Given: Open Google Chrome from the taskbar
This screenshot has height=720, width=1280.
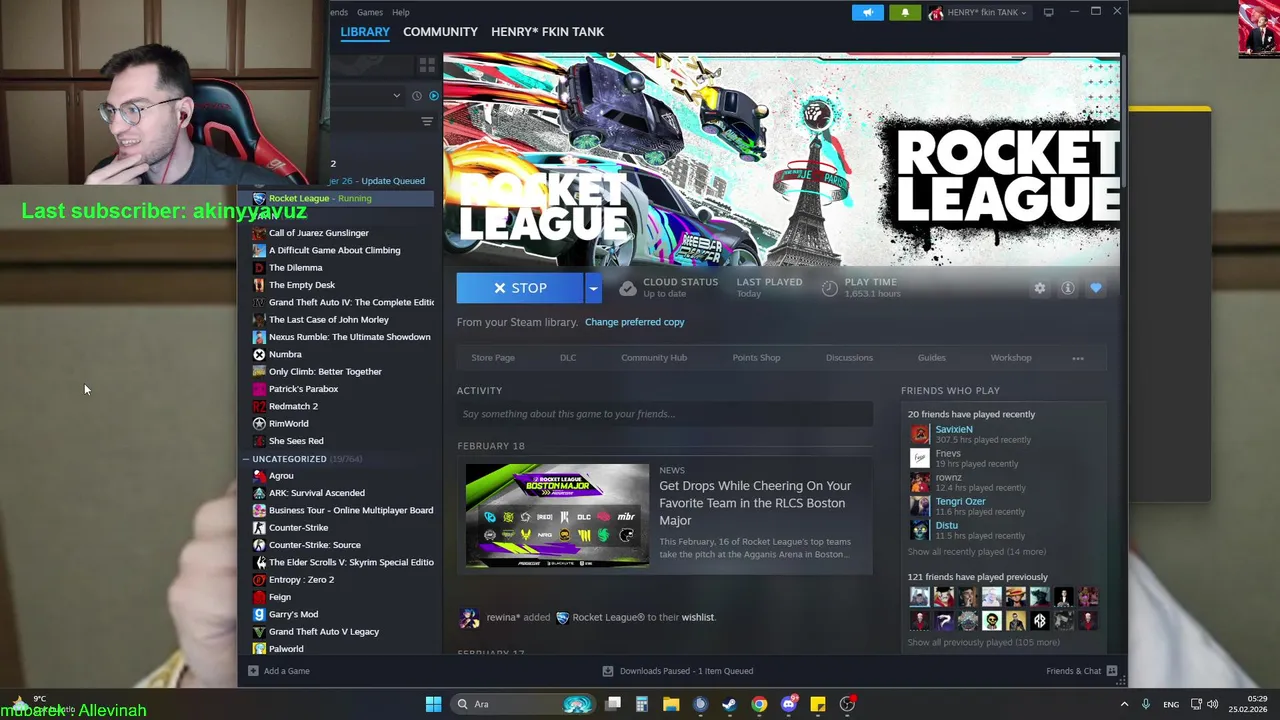Looking at the screenshot, I should coord(759,704).
